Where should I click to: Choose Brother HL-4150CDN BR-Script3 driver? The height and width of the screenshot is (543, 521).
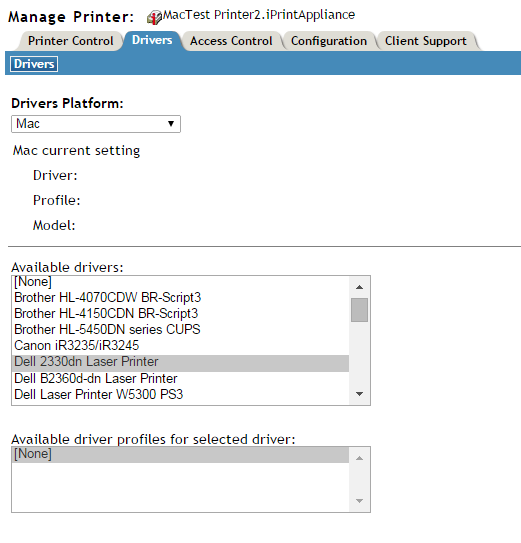click(x=180, y=313)
